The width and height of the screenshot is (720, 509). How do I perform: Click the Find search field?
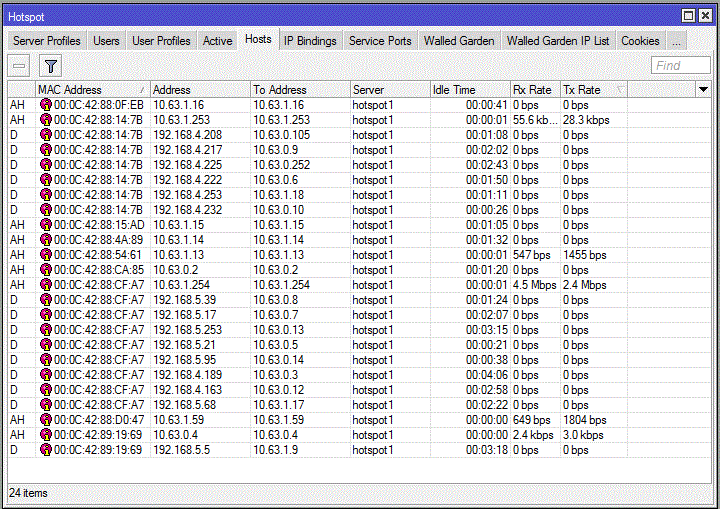click(x=681, y=66)
